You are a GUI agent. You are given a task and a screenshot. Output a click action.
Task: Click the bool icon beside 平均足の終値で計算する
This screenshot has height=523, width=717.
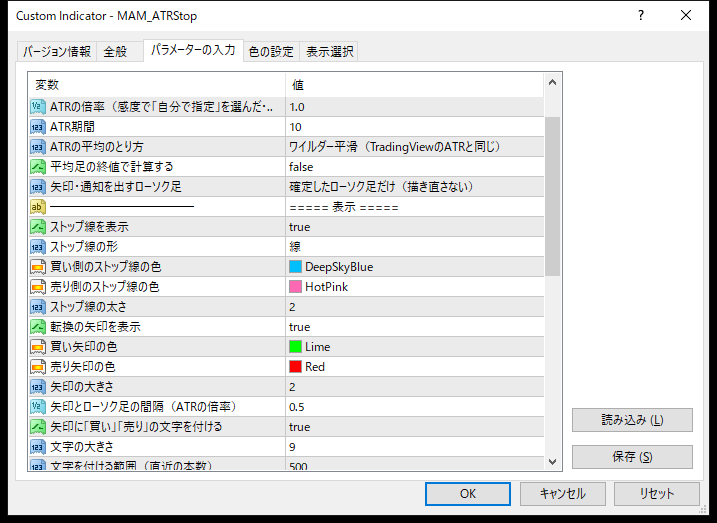38,167
